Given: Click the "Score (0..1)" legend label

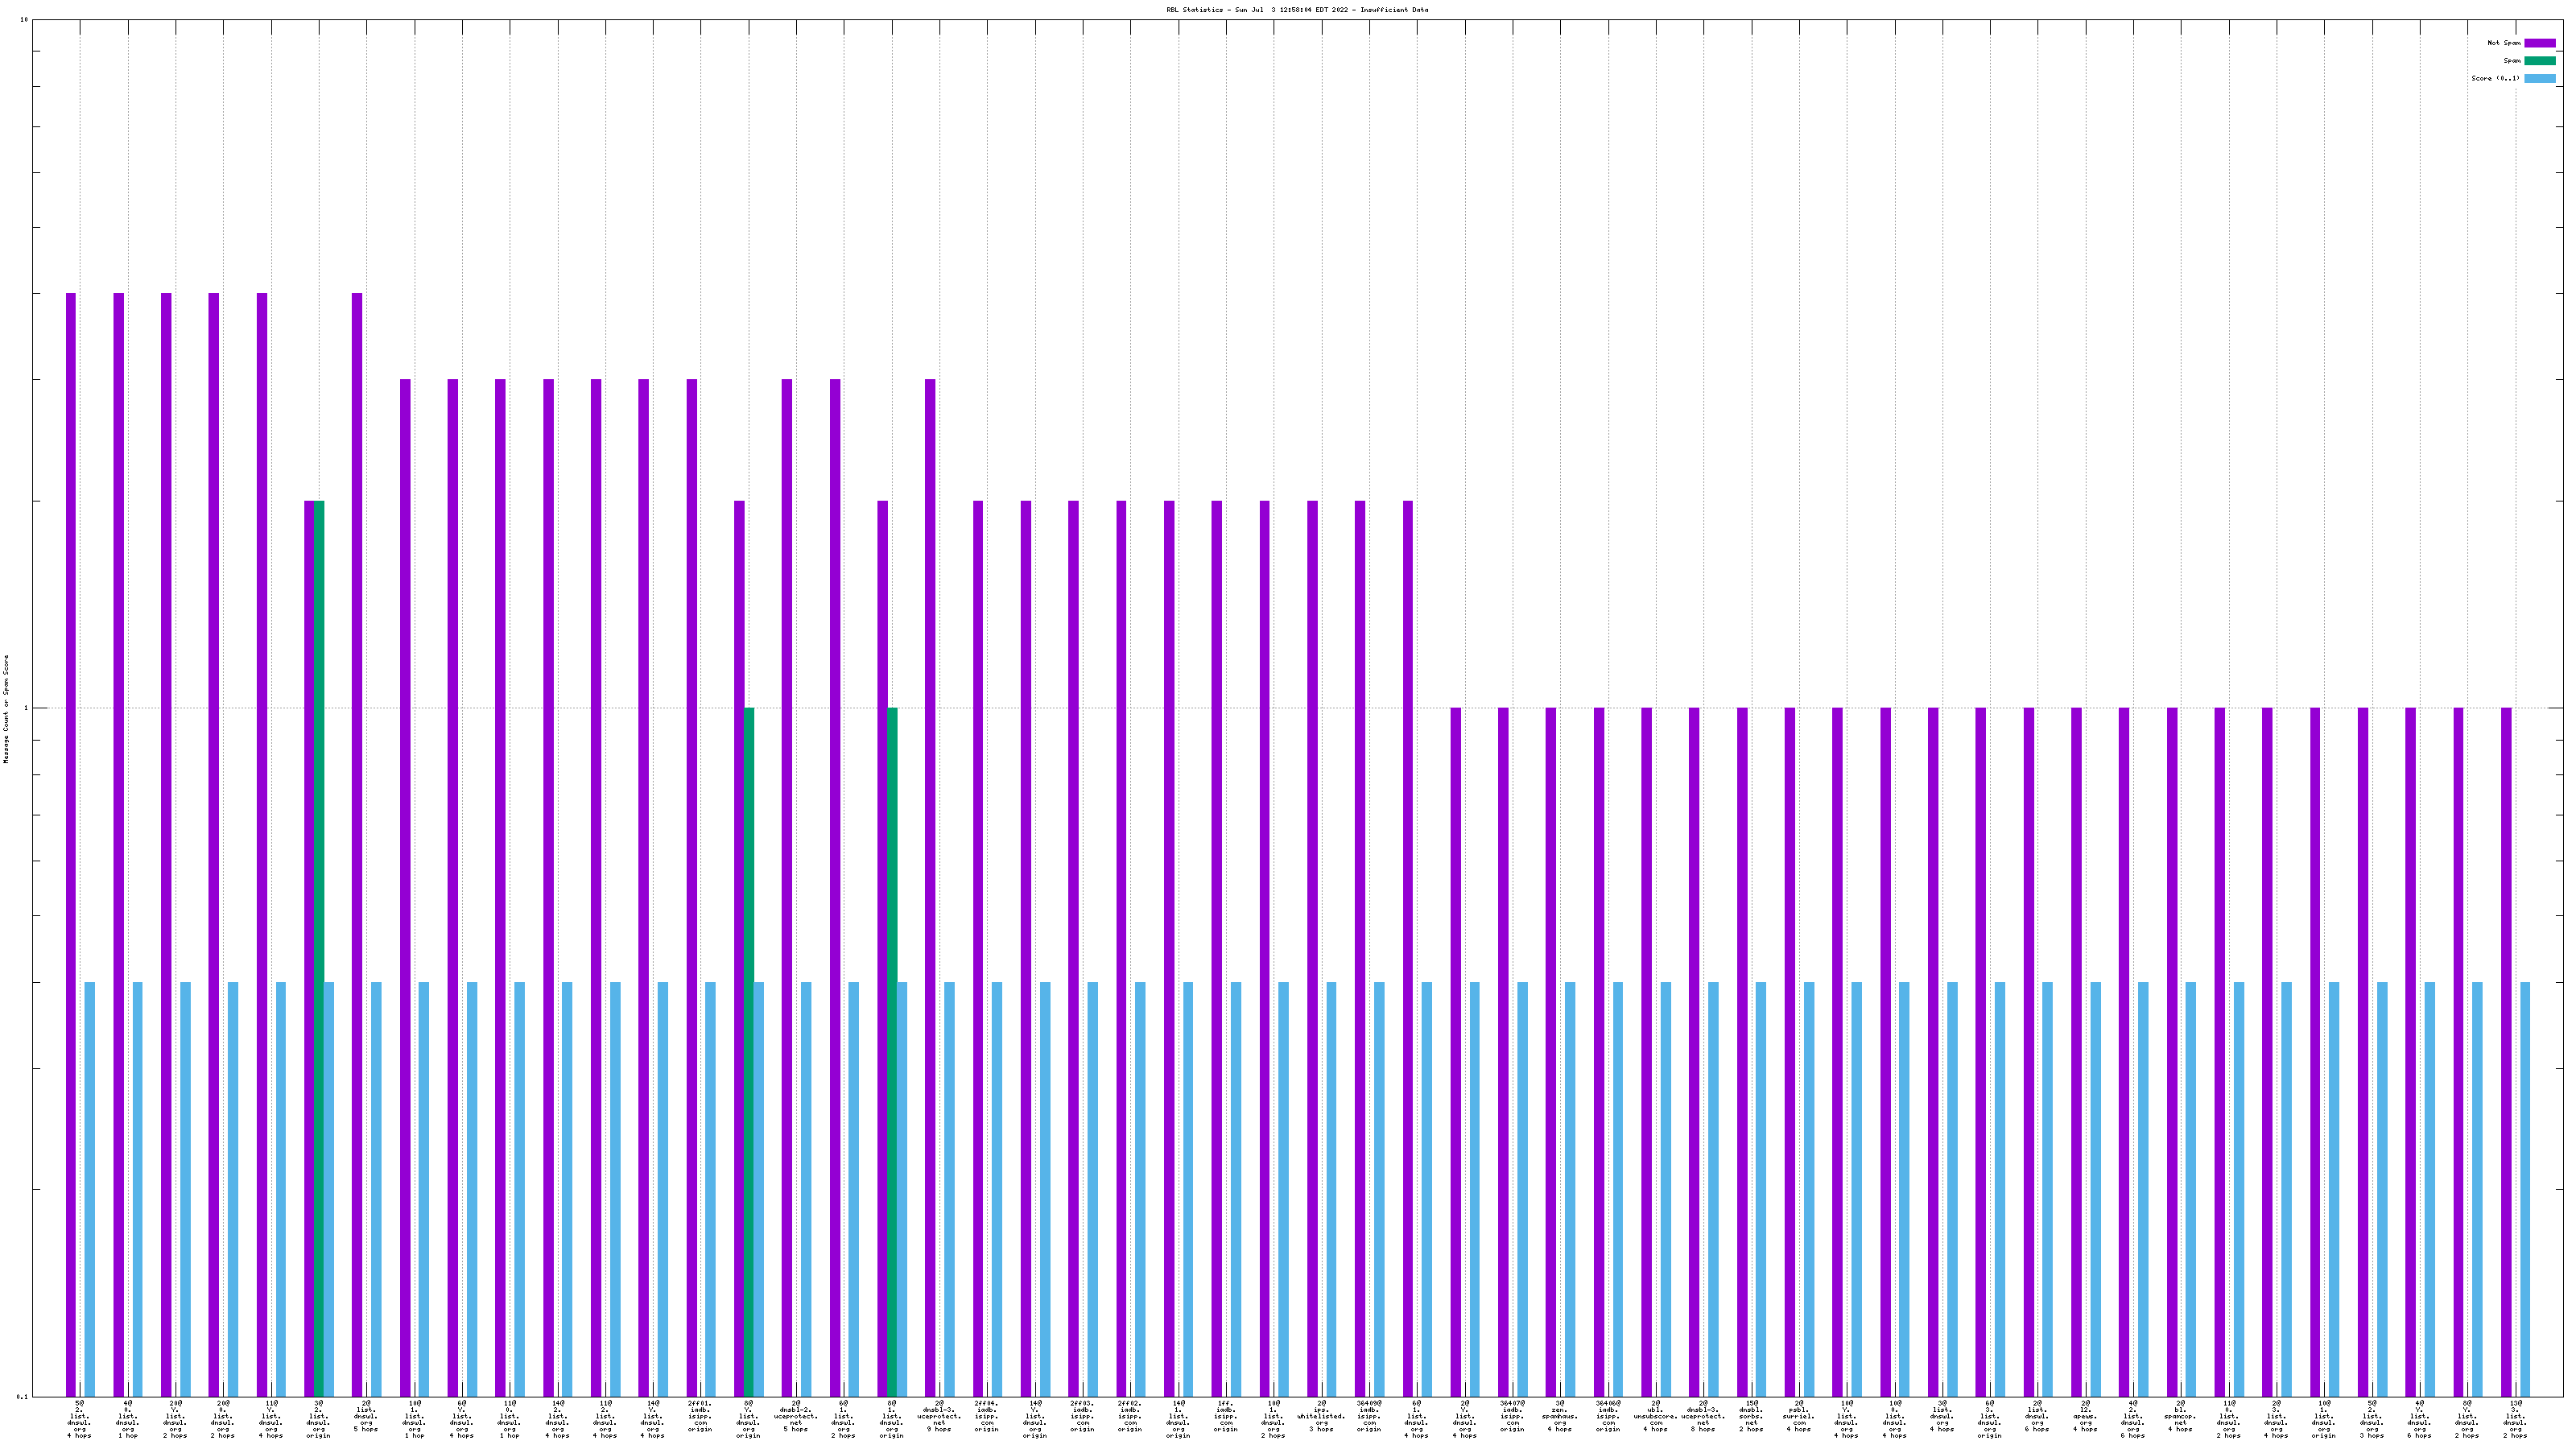Looking at the screenshot, I should tap(2495, 78).
